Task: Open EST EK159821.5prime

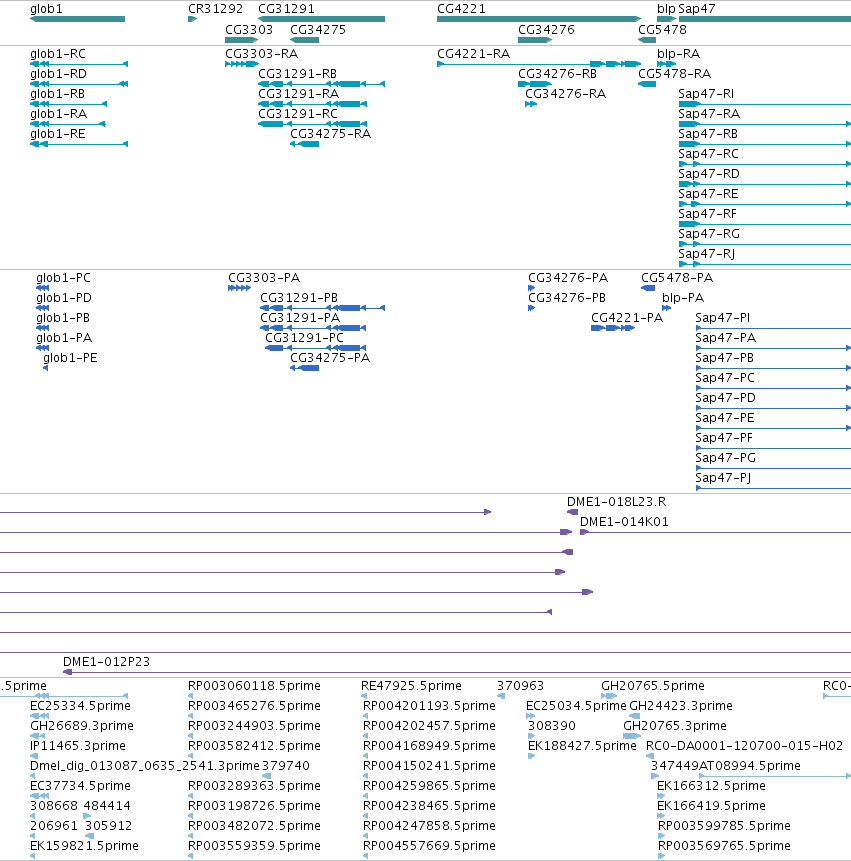Action: (85, 846)
